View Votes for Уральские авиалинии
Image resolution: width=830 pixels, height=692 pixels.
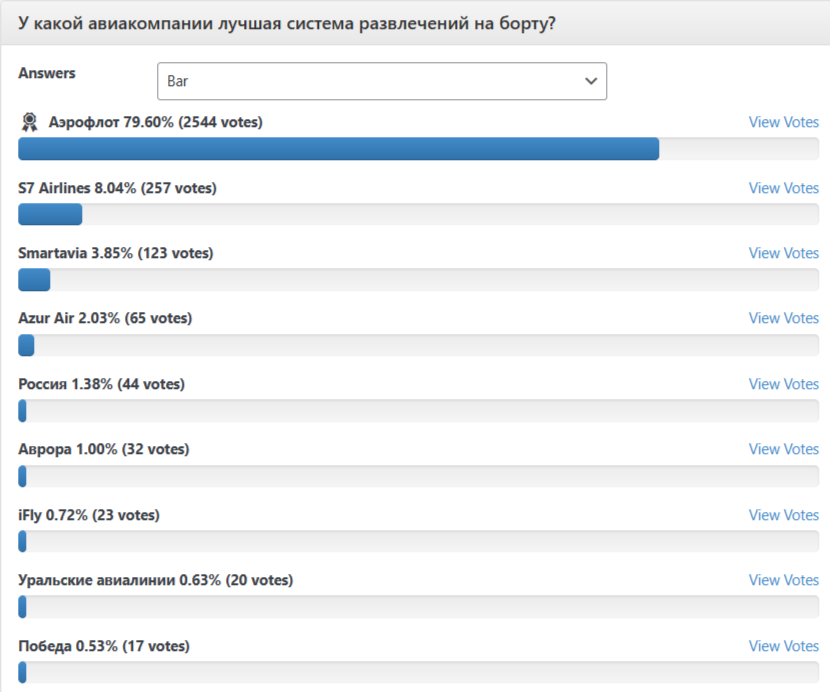(783, 580)
